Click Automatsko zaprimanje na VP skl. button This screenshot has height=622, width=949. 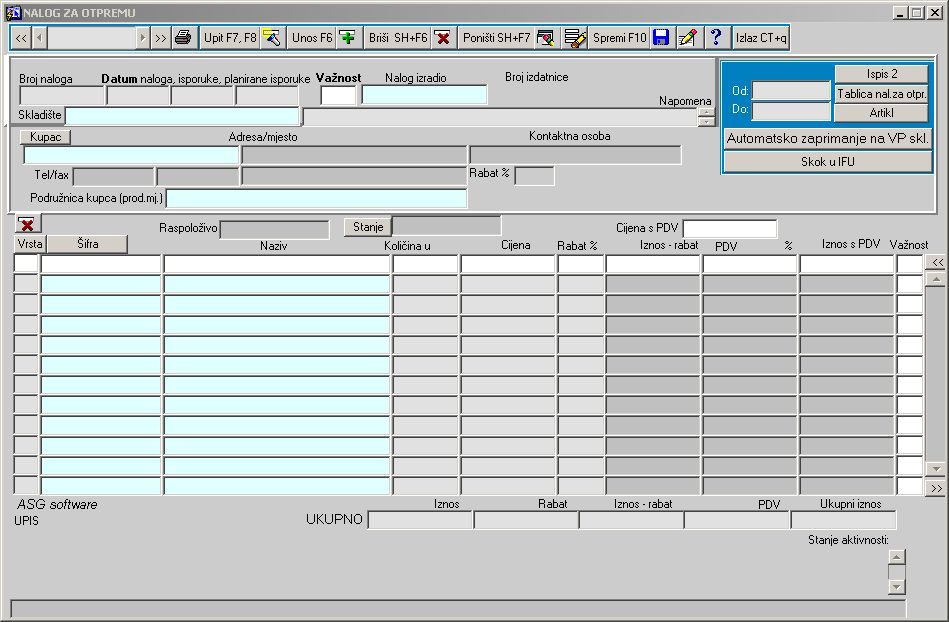(827, 139)
